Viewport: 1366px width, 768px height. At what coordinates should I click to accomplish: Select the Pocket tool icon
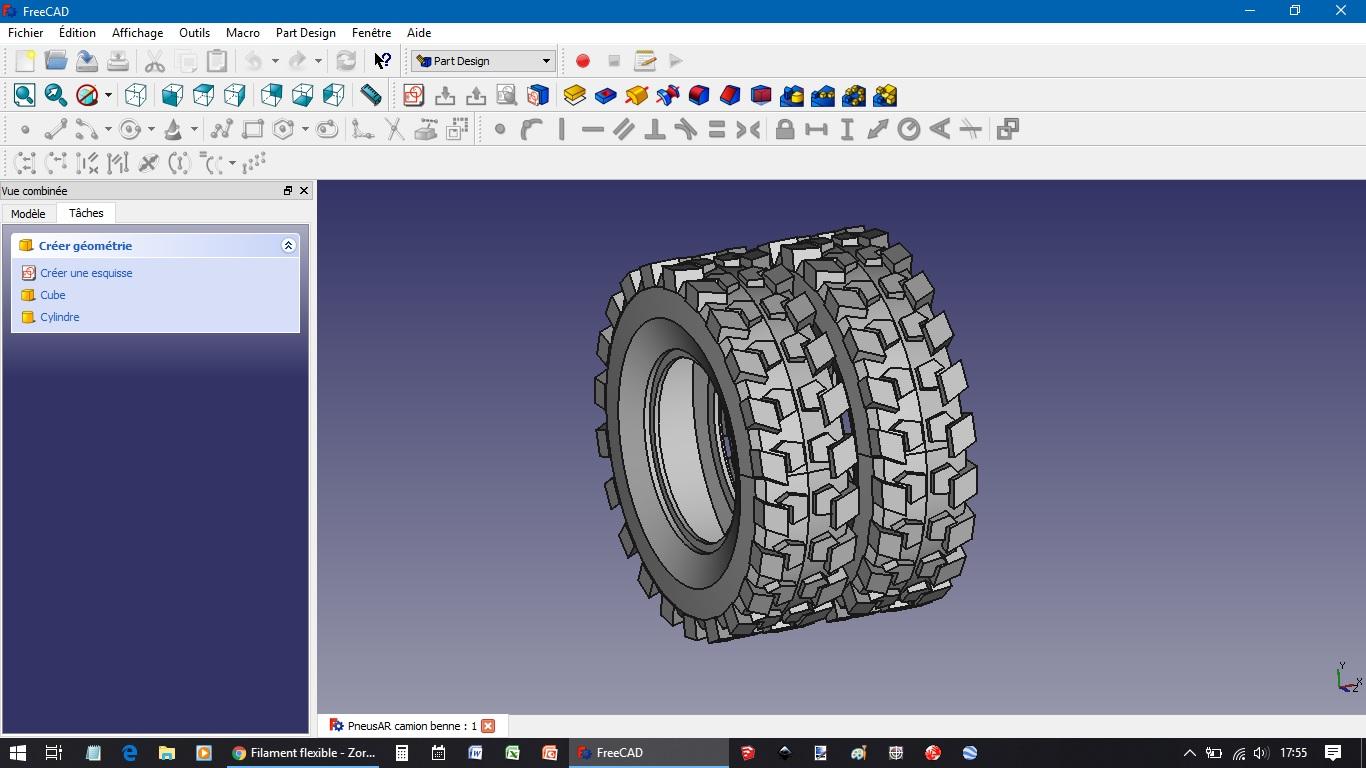tap(605, 95)
